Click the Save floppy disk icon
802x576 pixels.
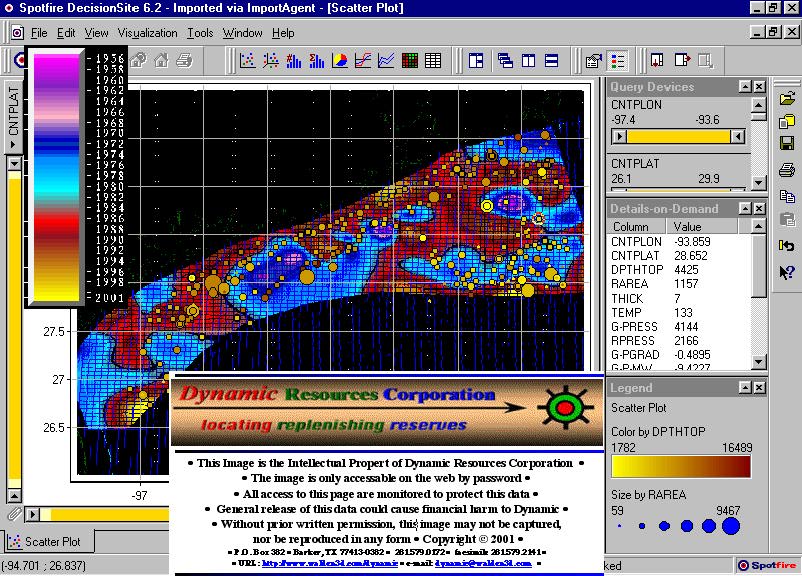(786, 144)
